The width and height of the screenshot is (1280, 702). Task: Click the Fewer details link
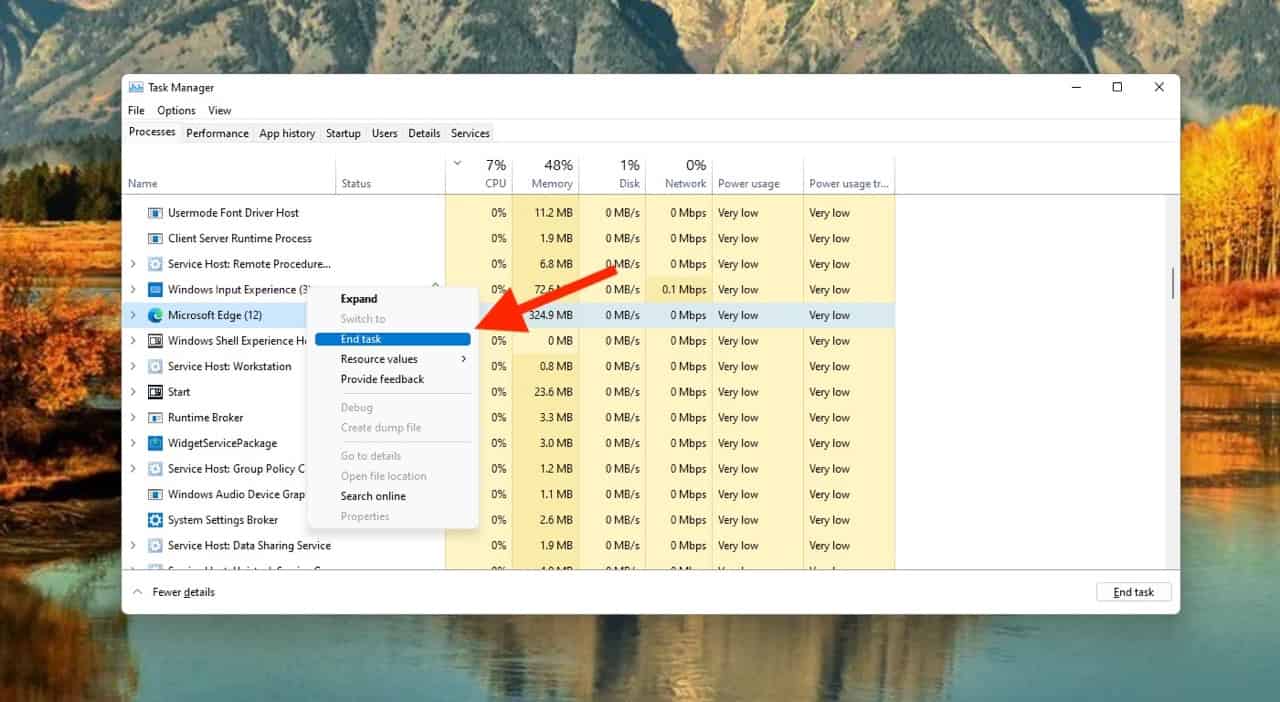pos(183,592)
